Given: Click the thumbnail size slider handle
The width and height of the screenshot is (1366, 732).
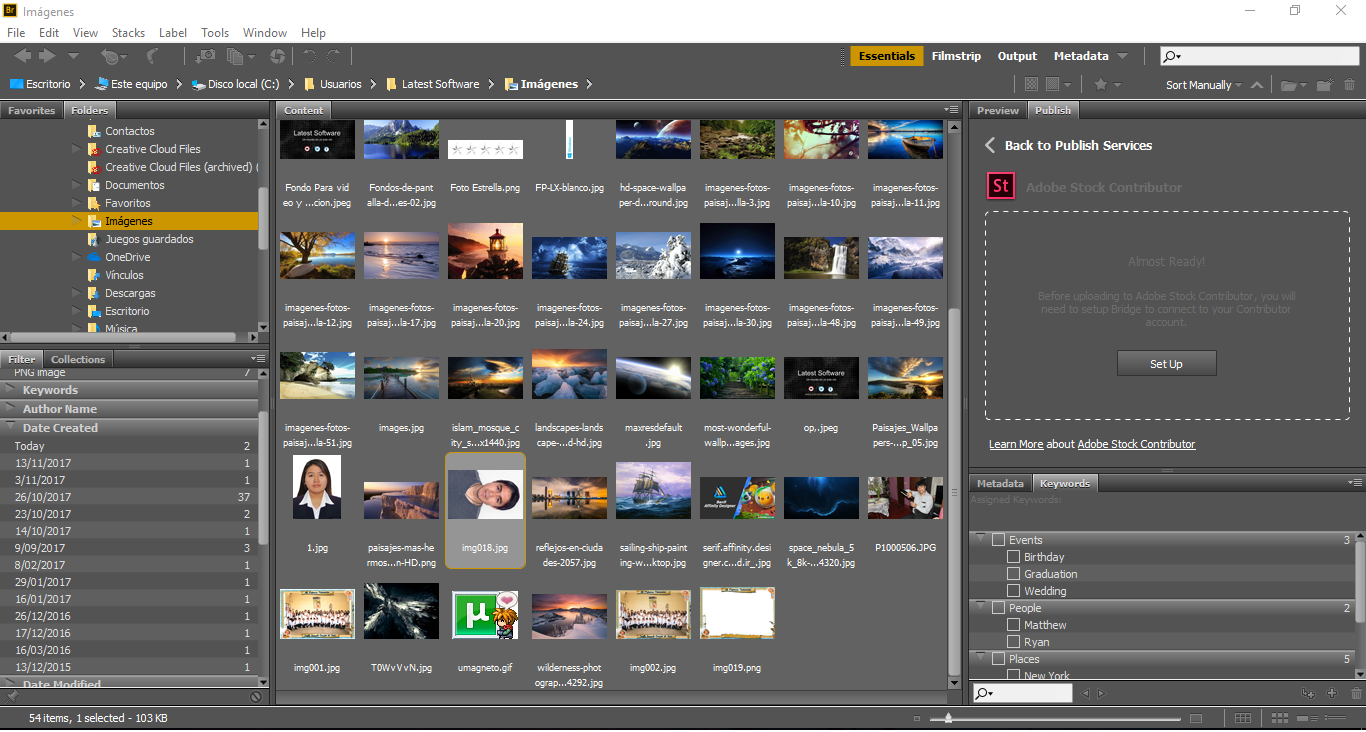Looking at the screenshot, I should 948,718.
